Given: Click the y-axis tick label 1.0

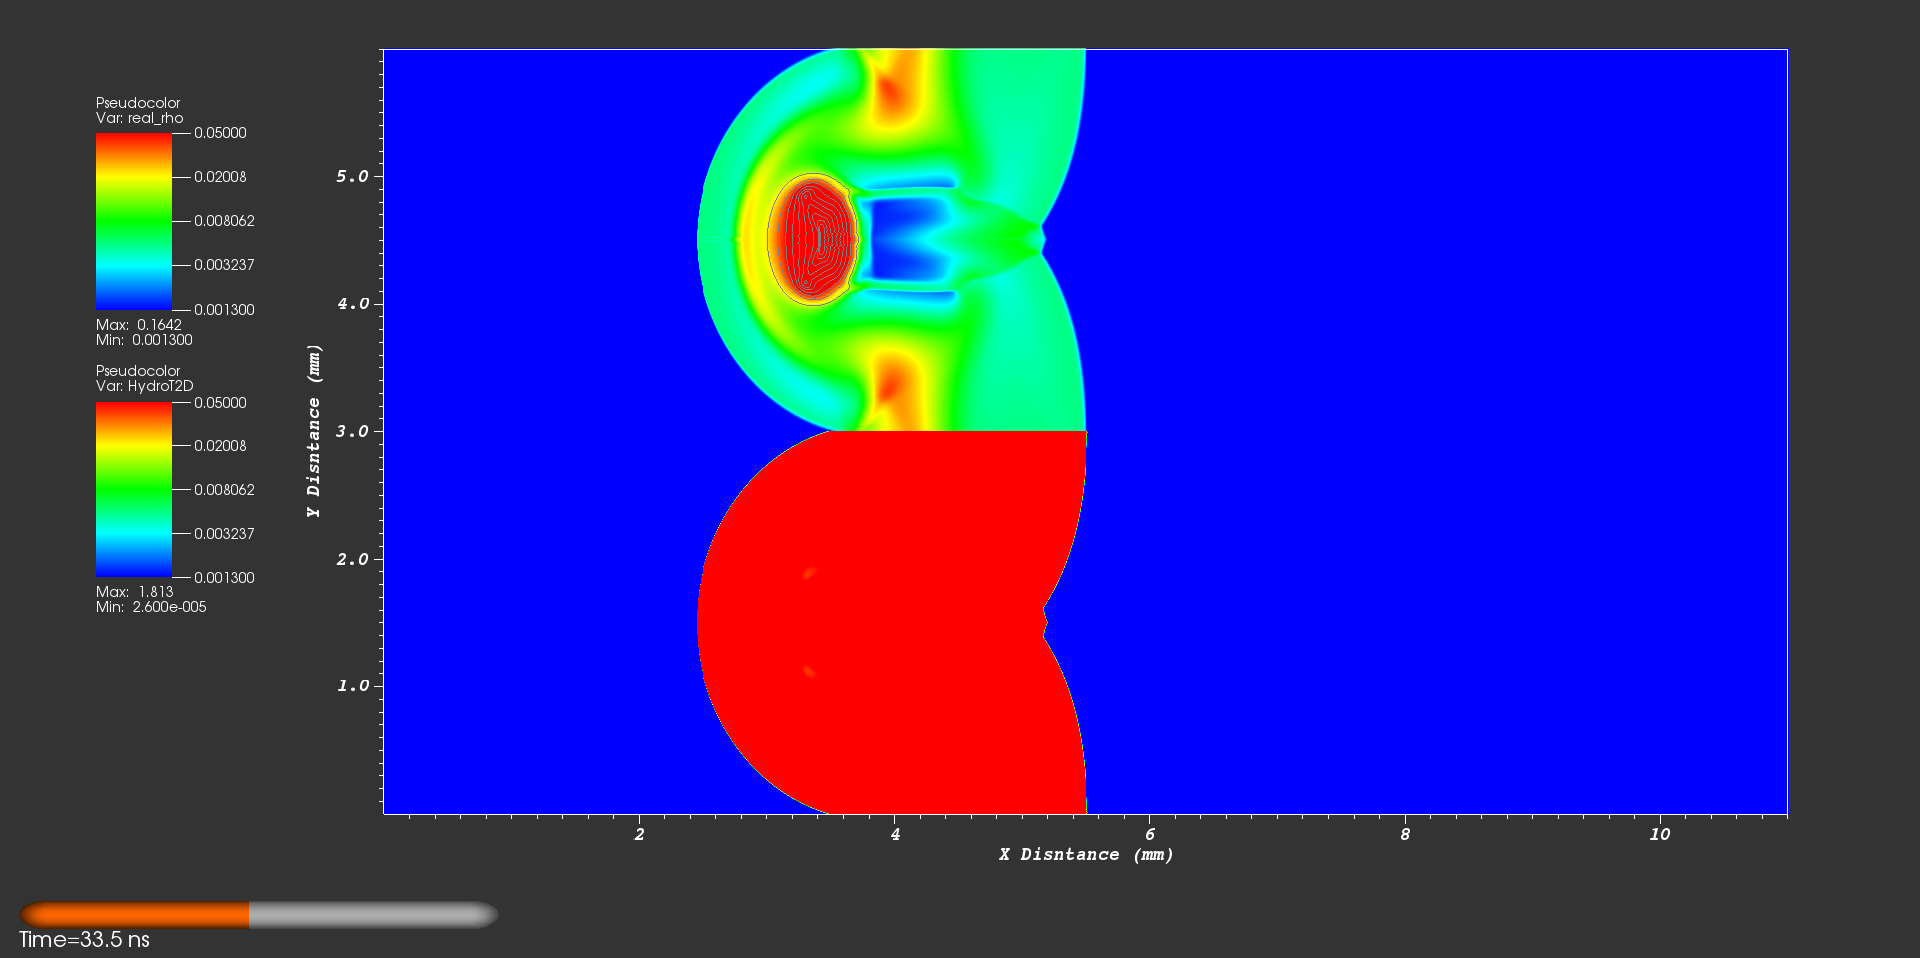Looking at the screenshot, I should pos(352,686).
